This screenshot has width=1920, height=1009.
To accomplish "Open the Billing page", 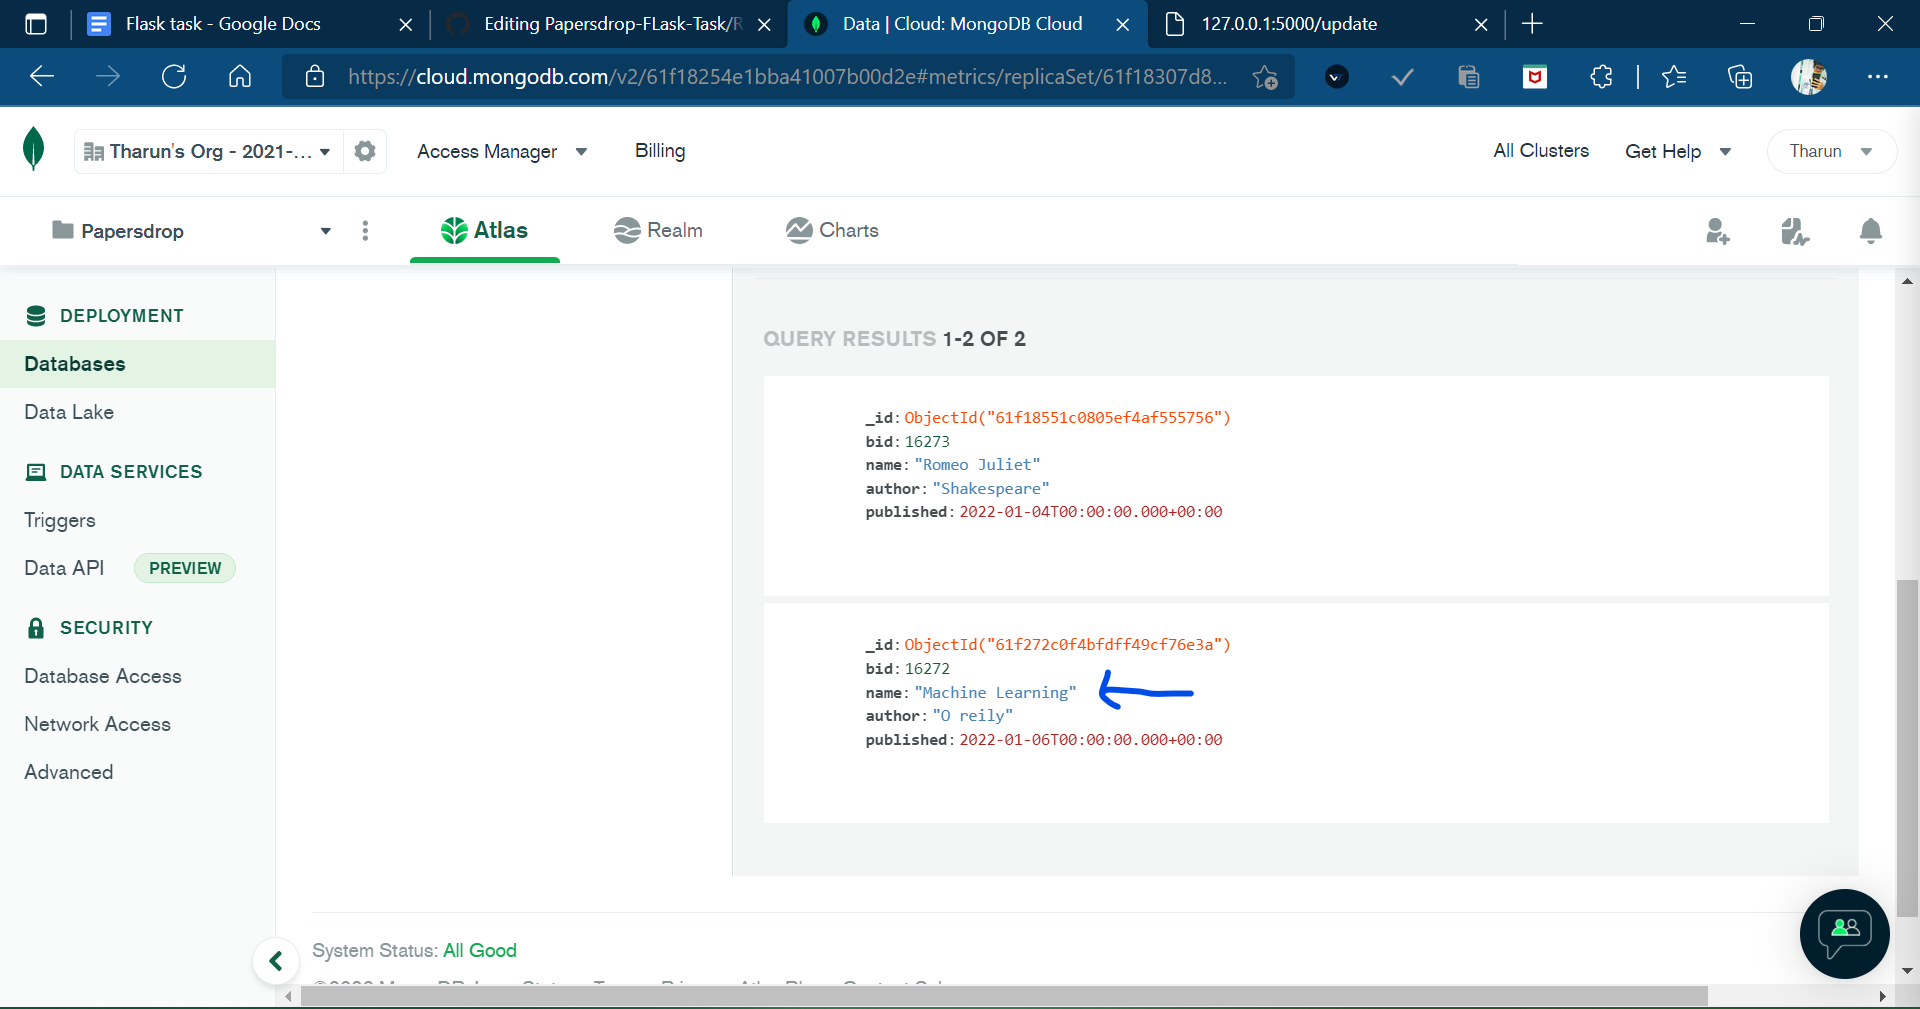I will tap(659, 151).
